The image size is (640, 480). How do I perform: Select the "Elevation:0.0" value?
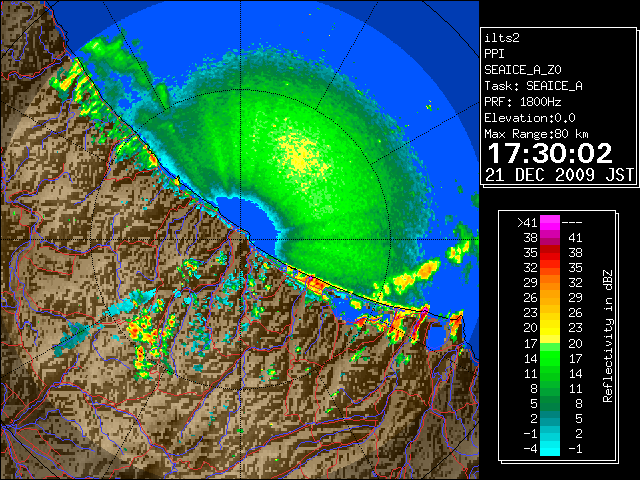coord(530,118)
